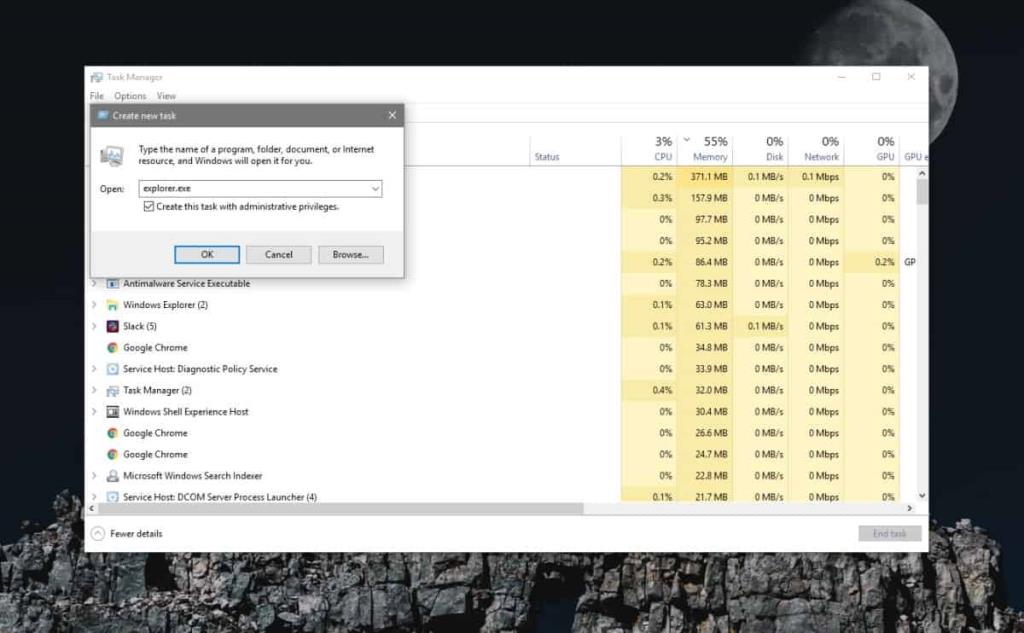Expand the Windows Explorer process group
1024x633 pixels.
(96, 305)
